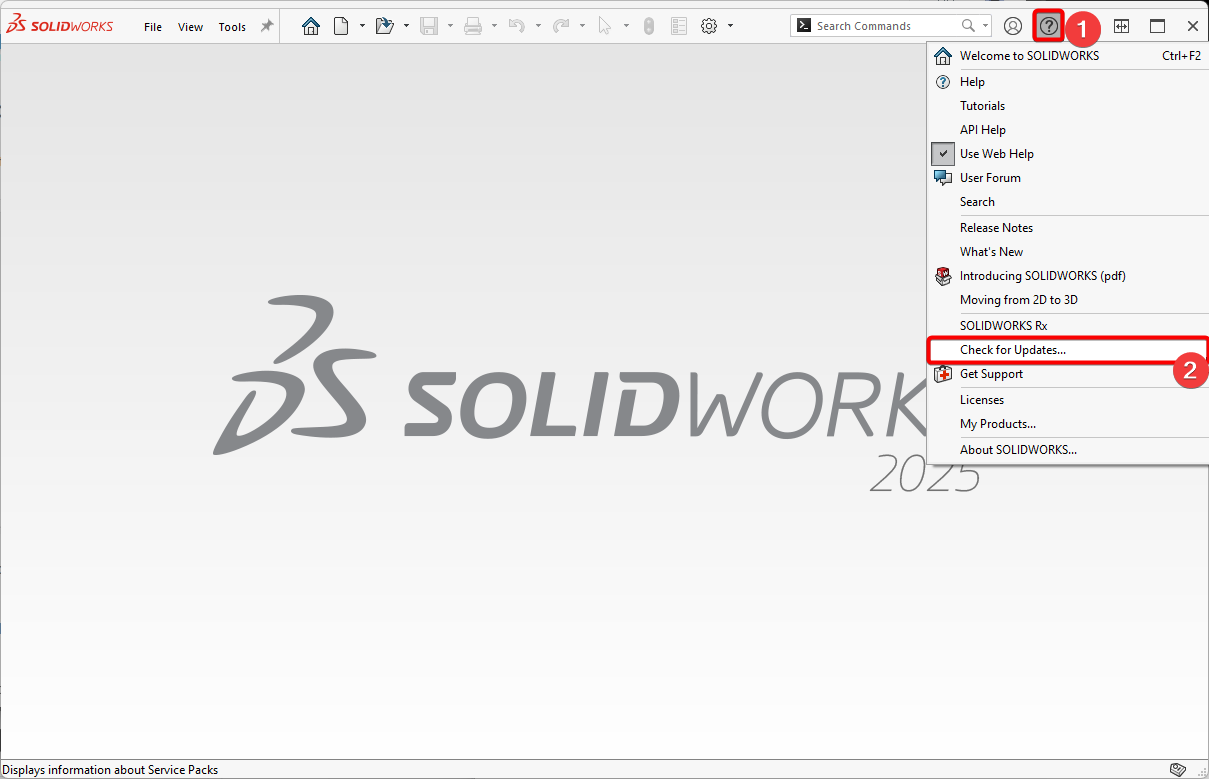
Task: Toggle the Use Web Help checkbox
Action: [x=942, y=153]
